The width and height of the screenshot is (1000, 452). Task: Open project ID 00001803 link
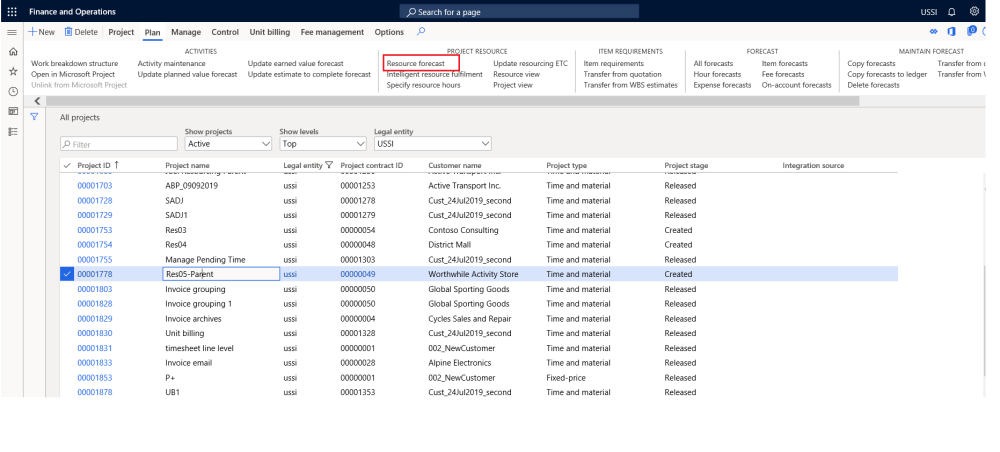tap(95, 289)
